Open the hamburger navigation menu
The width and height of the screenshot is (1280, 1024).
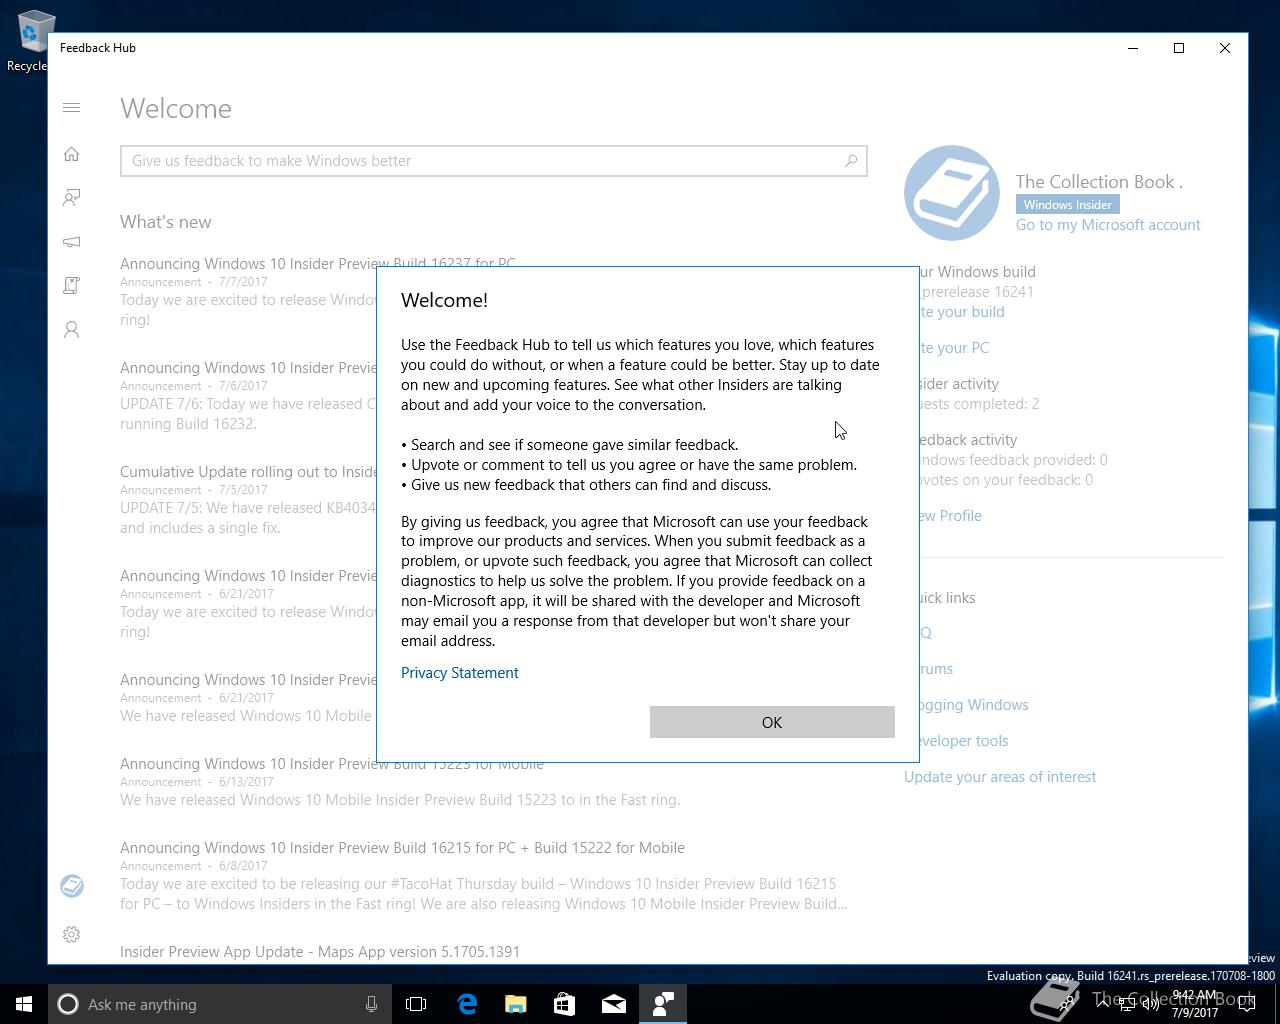pos(71,108)
